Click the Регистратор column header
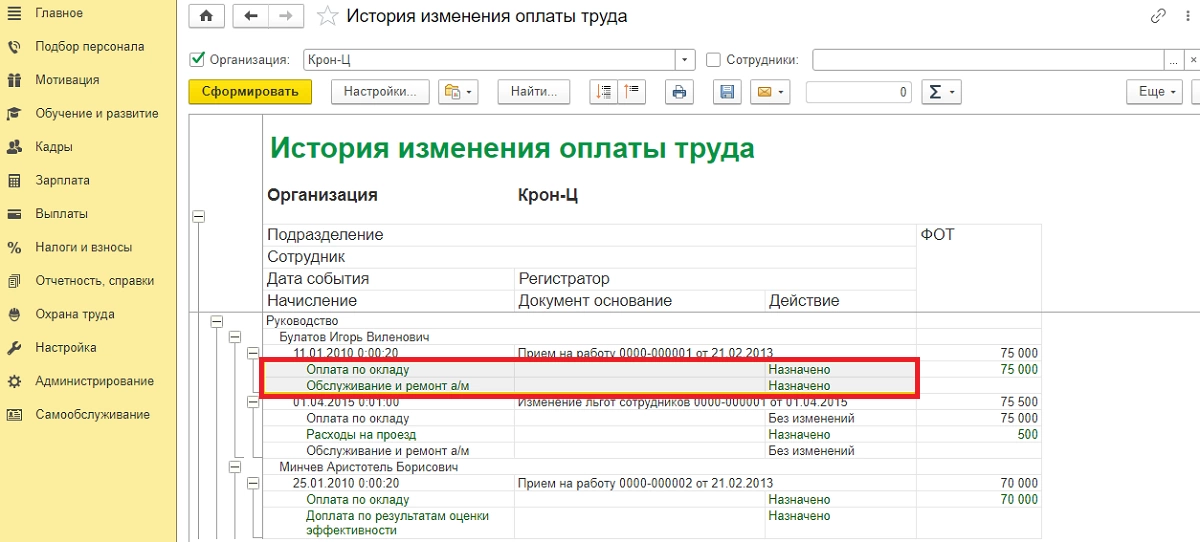Image resolution: width=1200 pixels, height=542 pixels. click(x=564, y=279)
